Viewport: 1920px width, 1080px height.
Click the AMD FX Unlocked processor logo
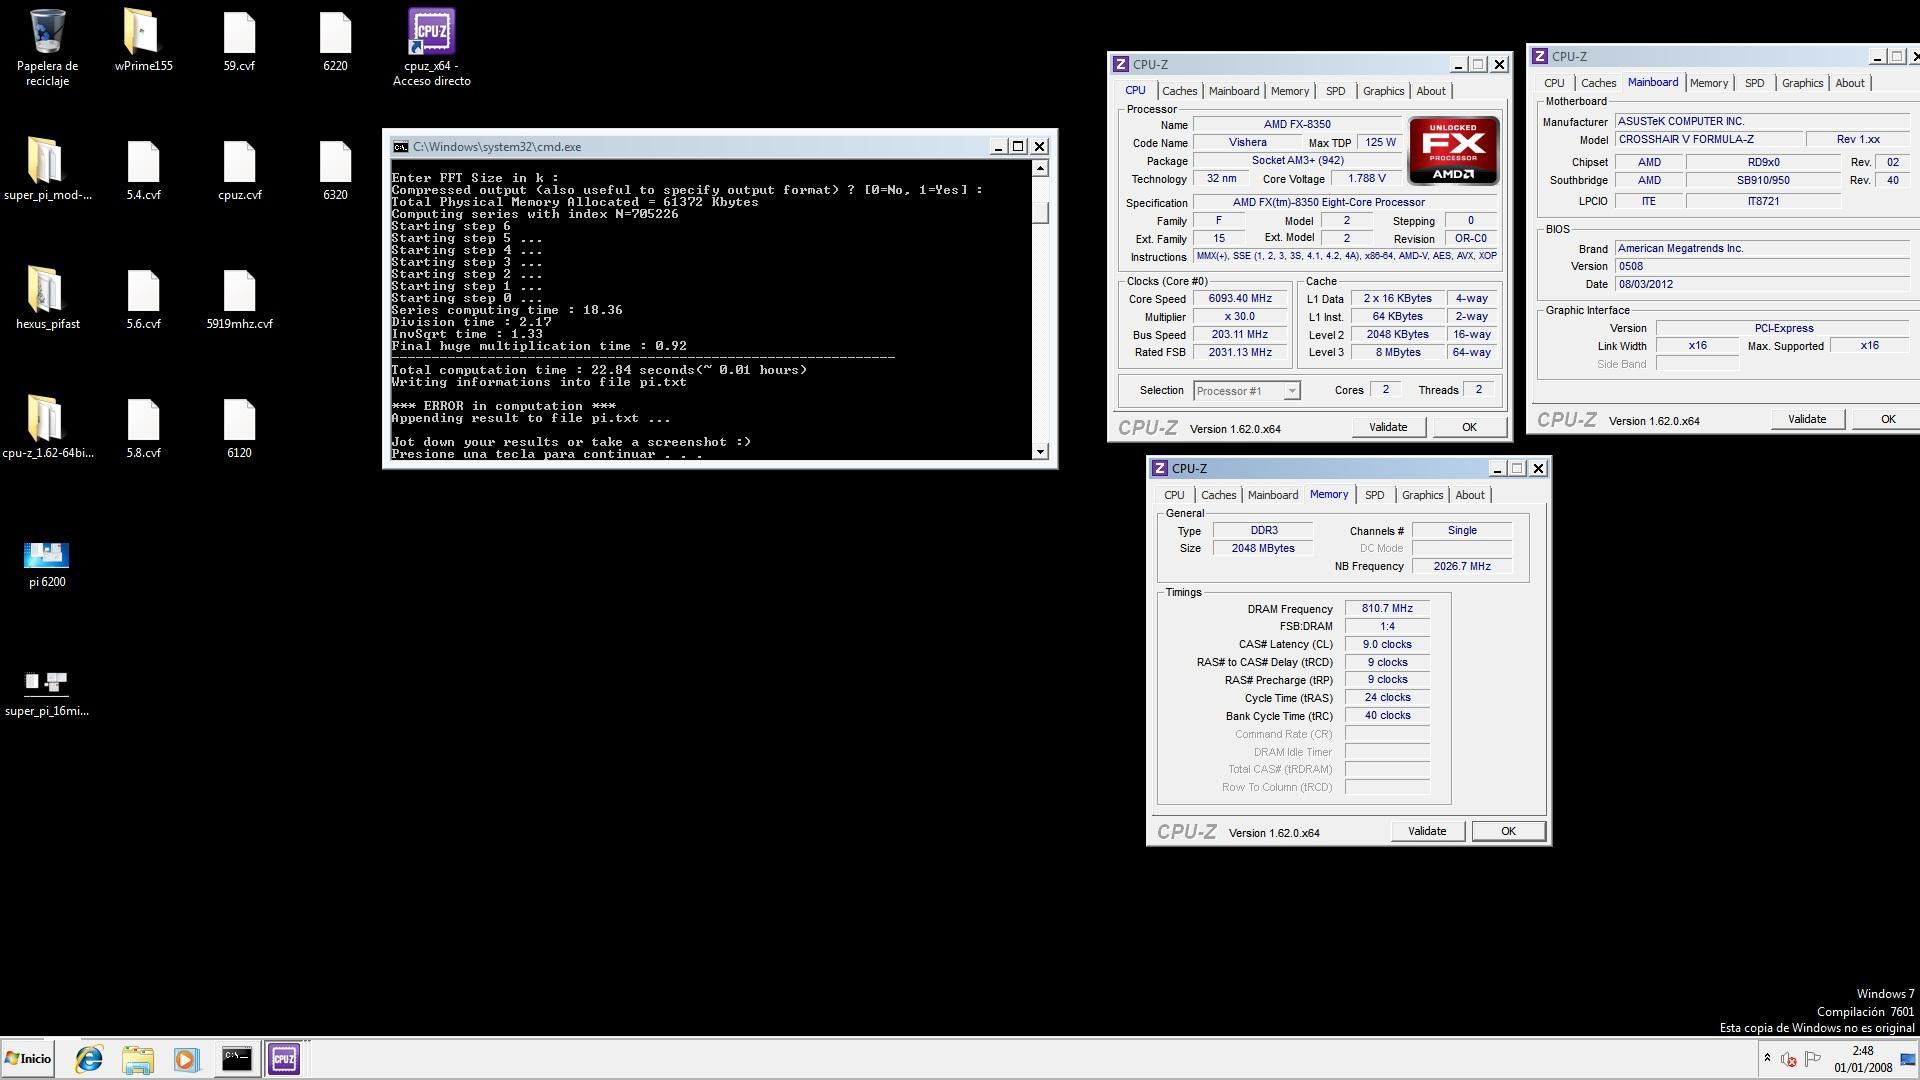click(1453, 150)
